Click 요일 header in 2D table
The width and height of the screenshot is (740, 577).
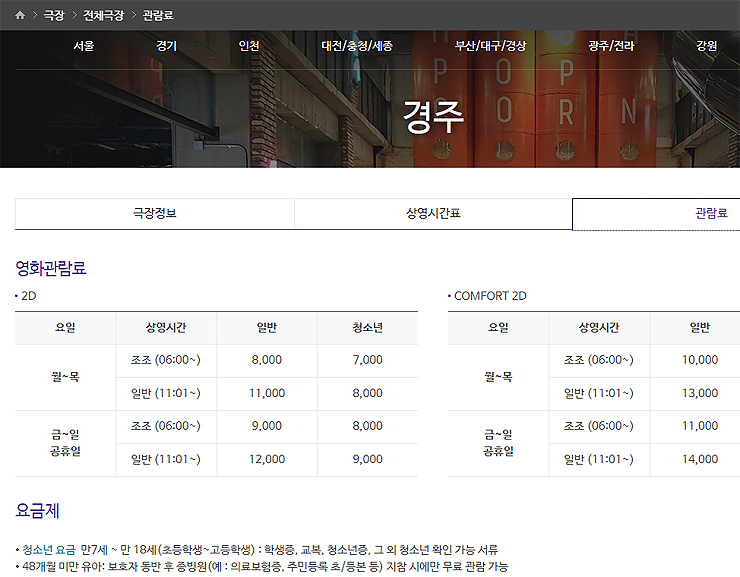pos(65,328)
